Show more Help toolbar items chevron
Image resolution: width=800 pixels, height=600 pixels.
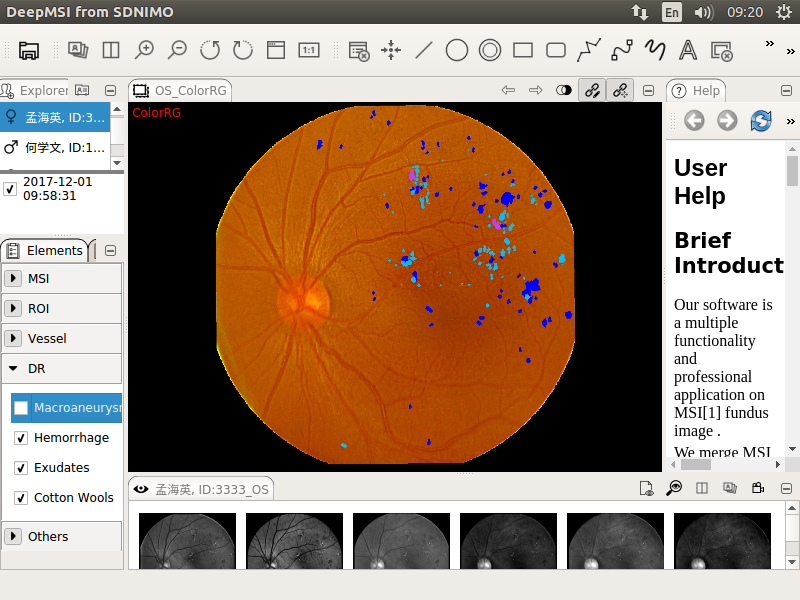(790, 121)
